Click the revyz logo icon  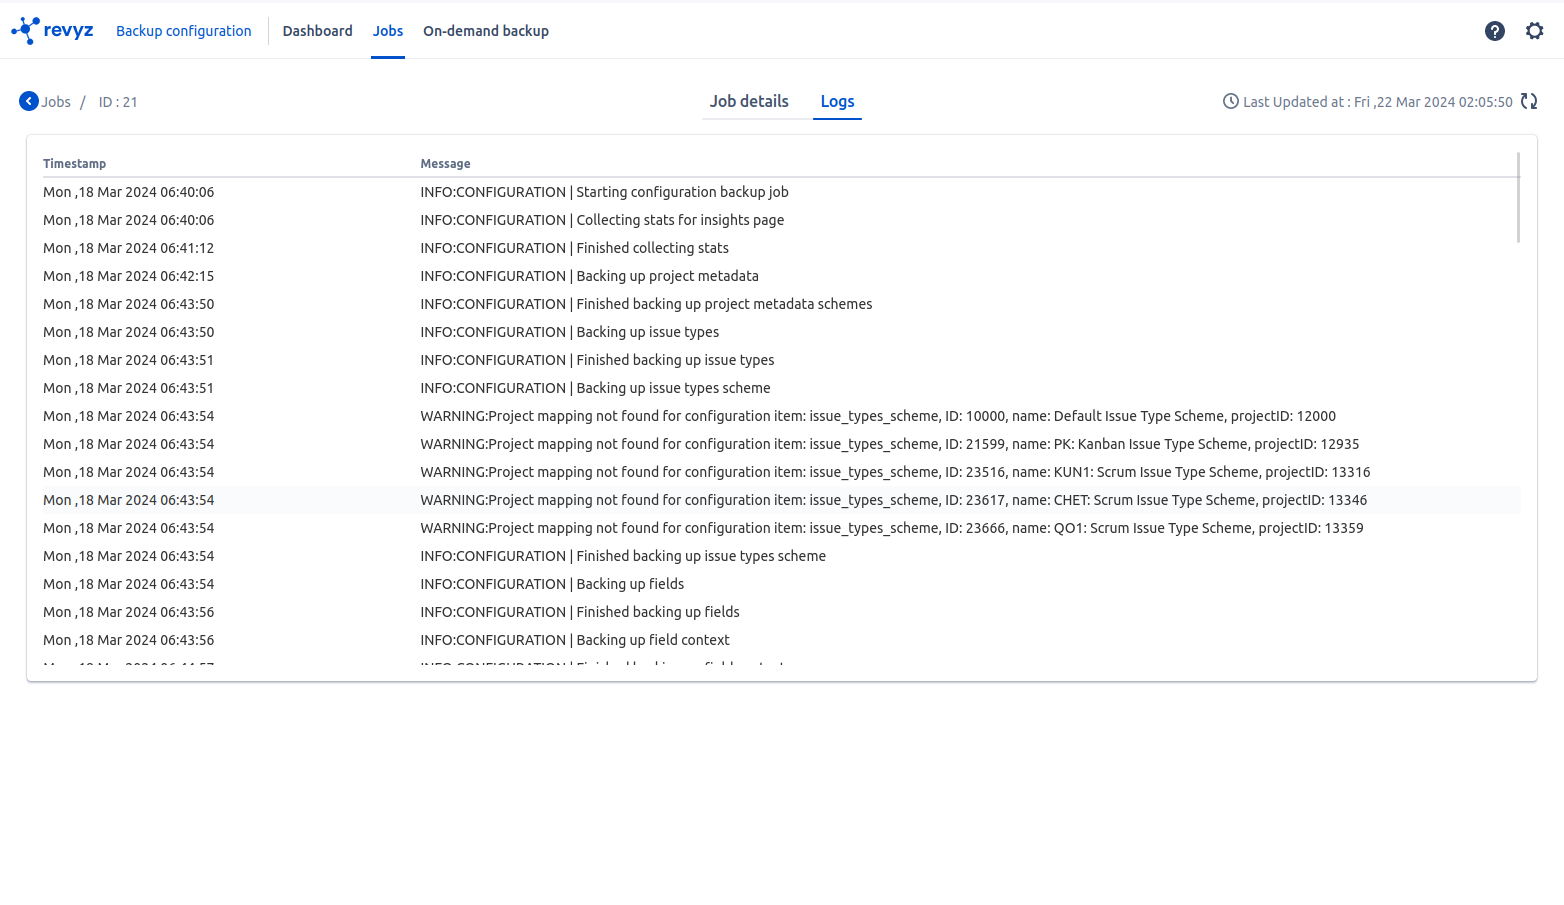(x=26, y=30)
